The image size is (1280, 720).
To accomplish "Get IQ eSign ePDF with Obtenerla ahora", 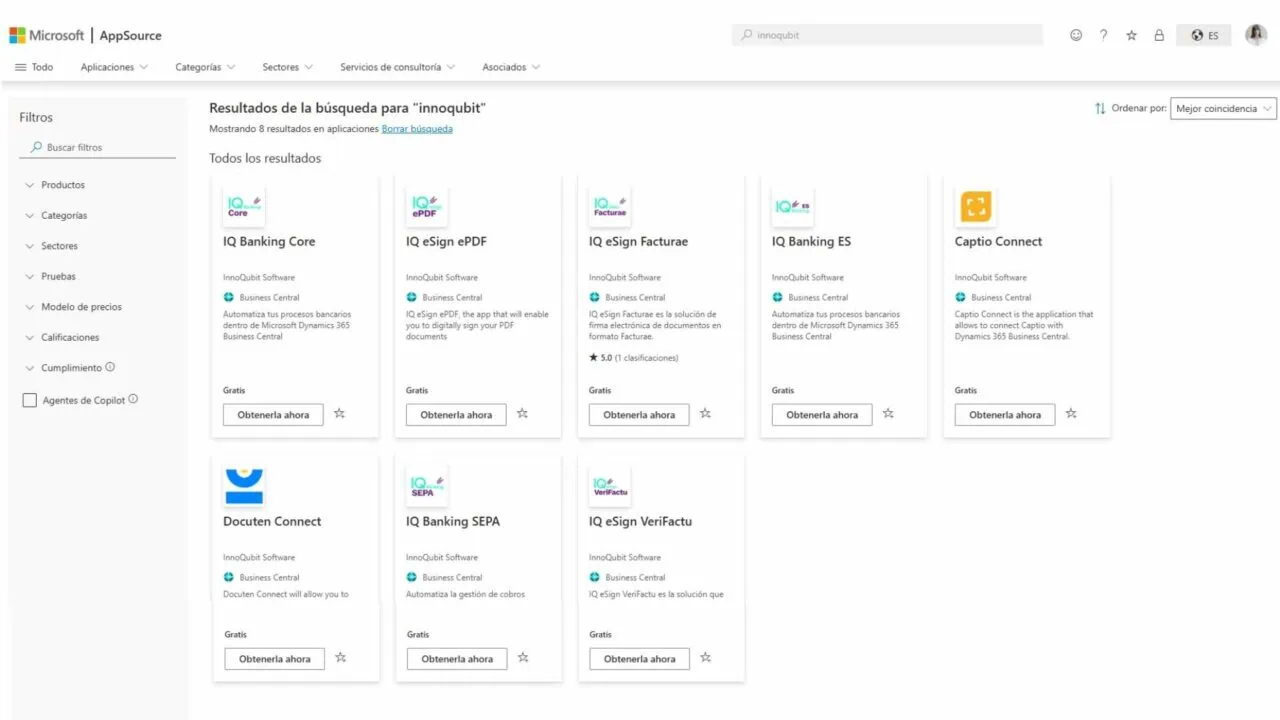I will 456,414.
